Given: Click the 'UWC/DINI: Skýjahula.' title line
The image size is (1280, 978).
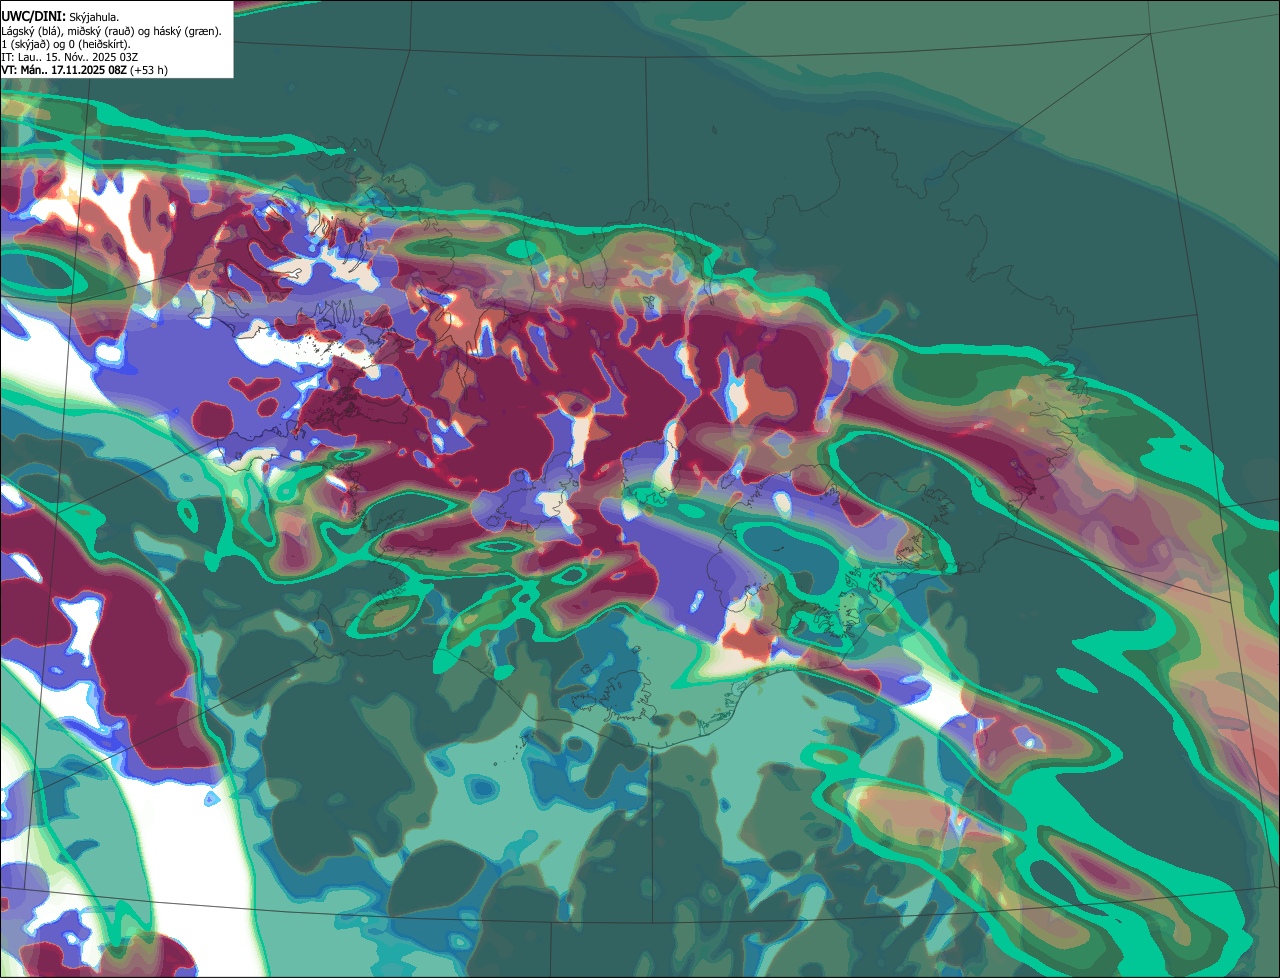Looking at the screenshot, I should (61, 16).
